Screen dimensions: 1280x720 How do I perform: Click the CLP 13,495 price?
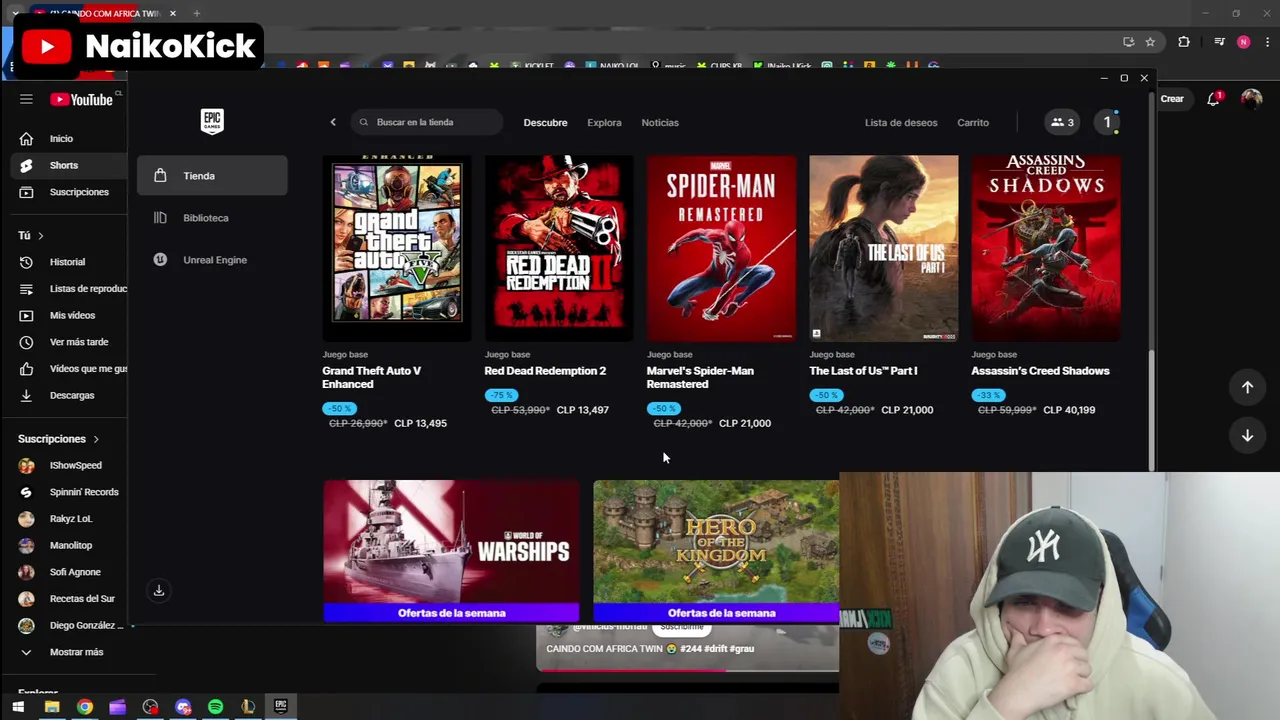pyautogui.click(x=420, y=423)
